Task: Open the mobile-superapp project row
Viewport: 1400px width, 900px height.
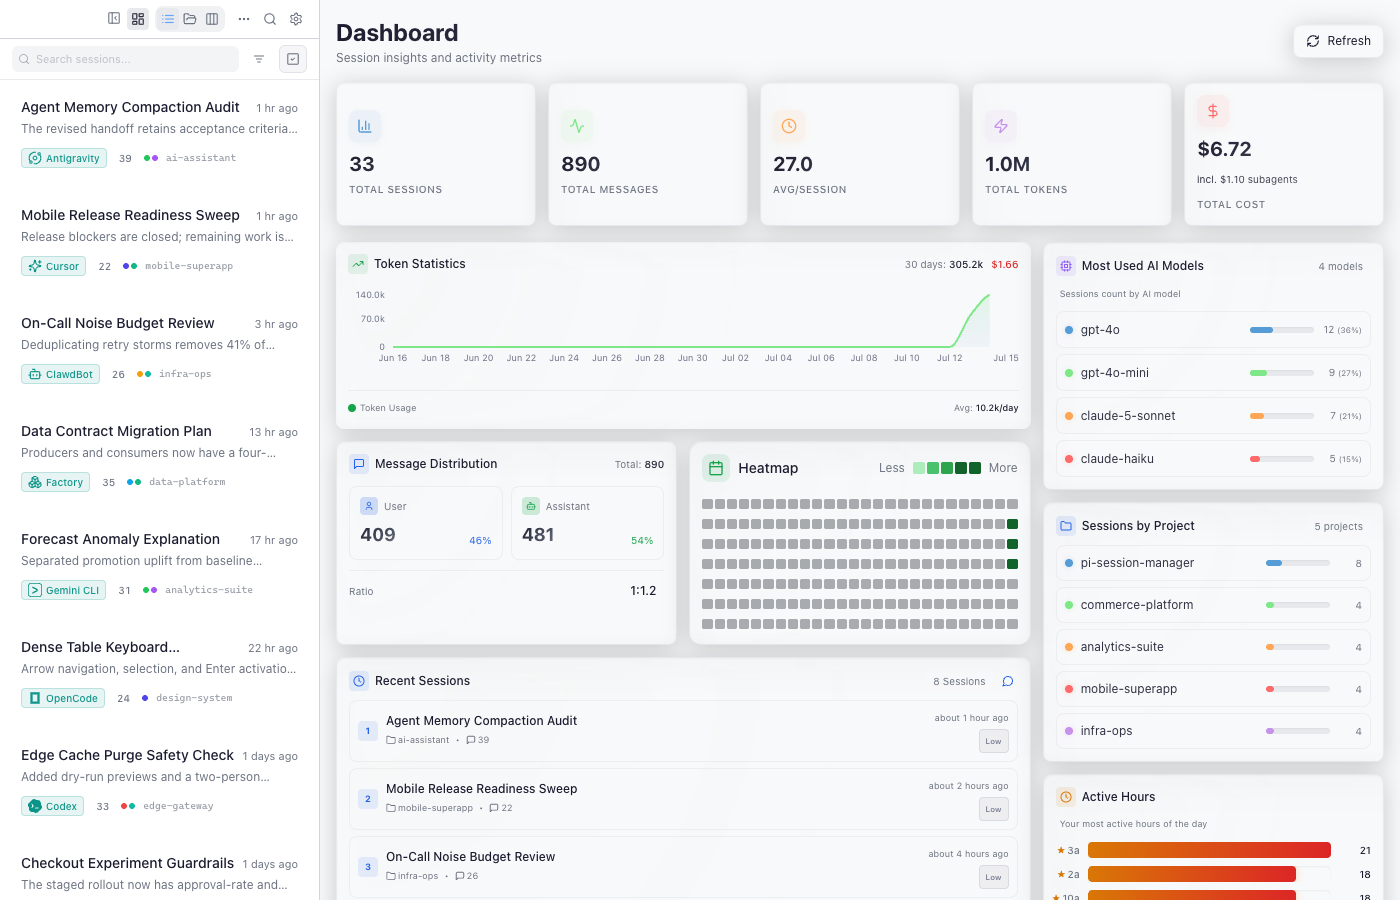Action: (1213, 689)
